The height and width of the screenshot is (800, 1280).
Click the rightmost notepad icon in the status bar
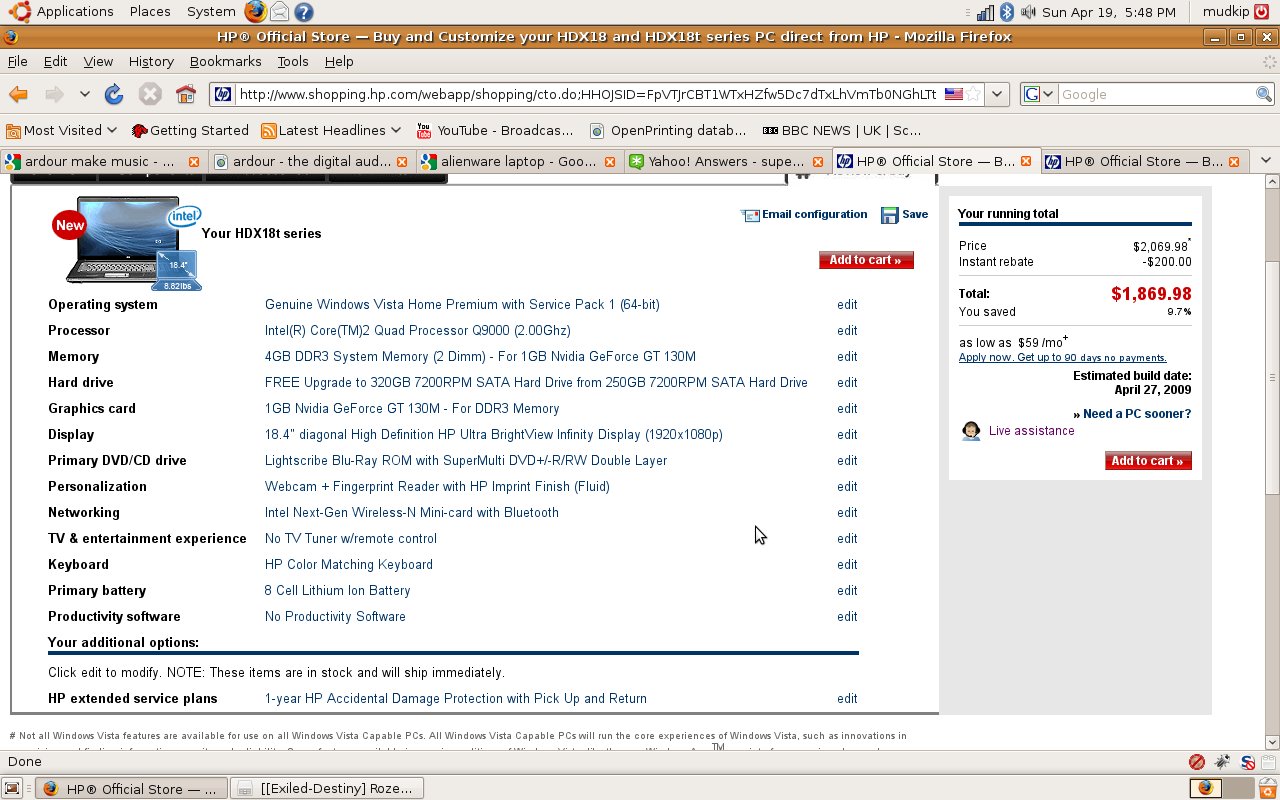tap(1267, 762)
